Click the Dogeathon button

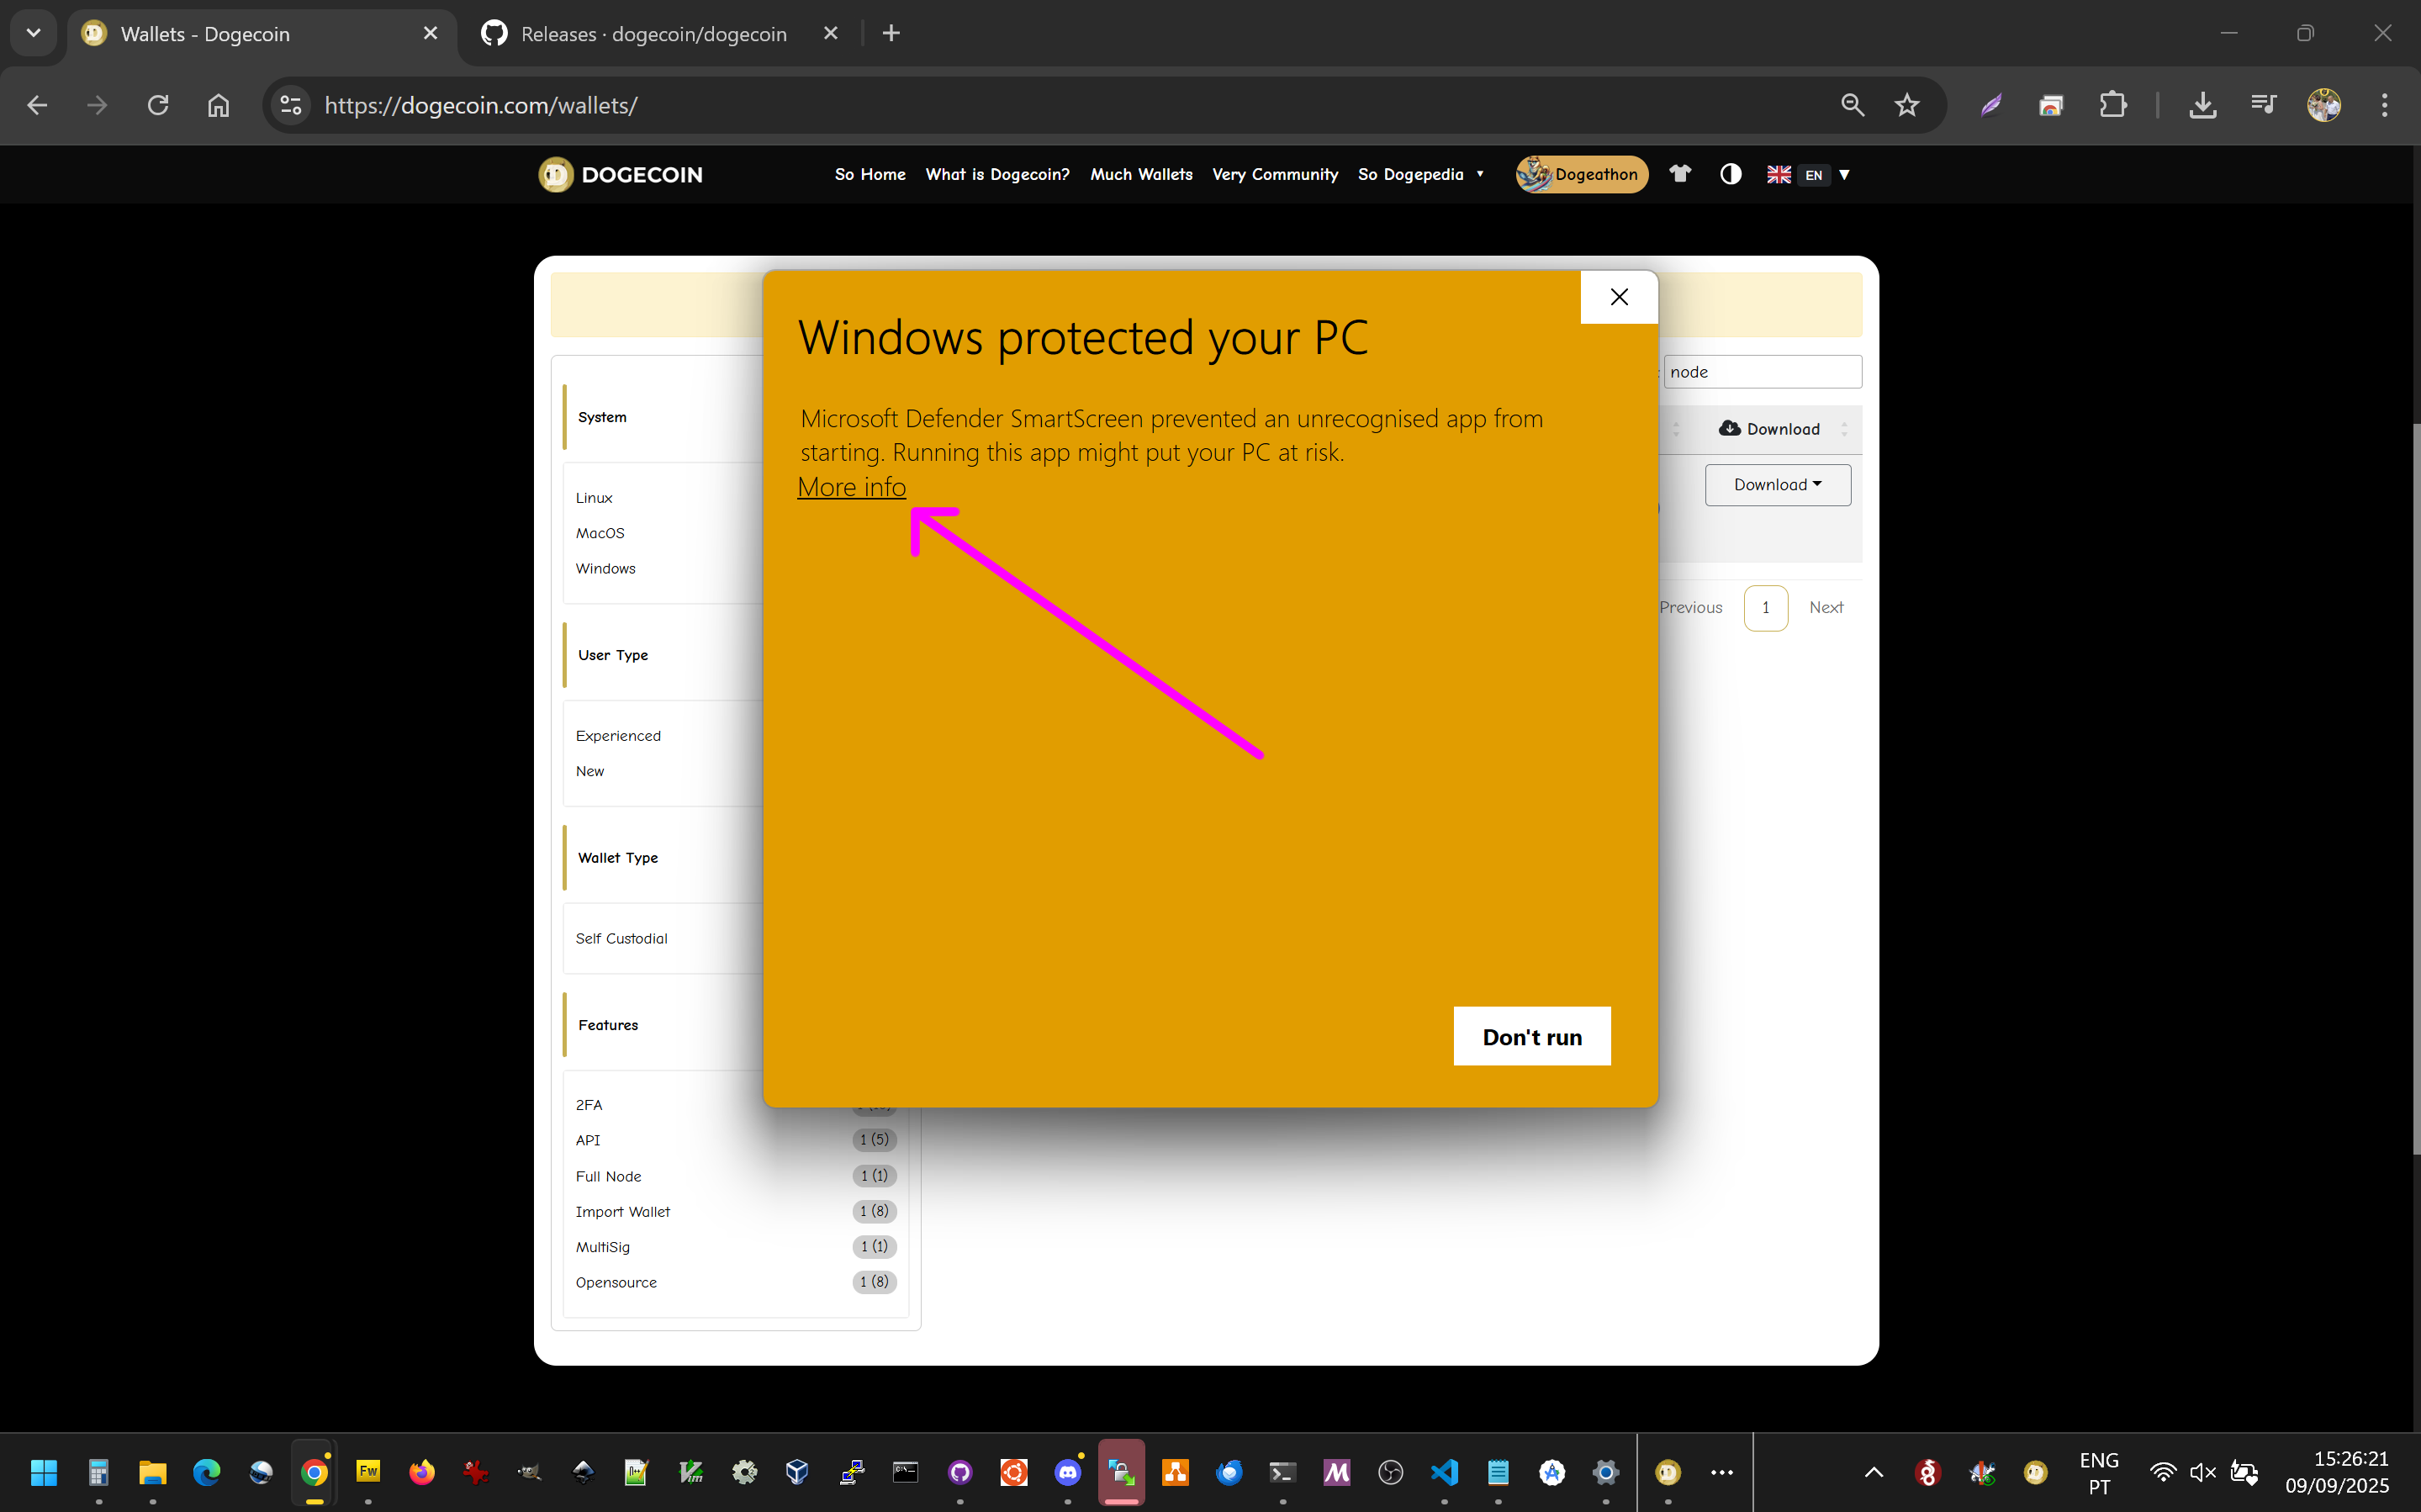[x=1581, y=174]
